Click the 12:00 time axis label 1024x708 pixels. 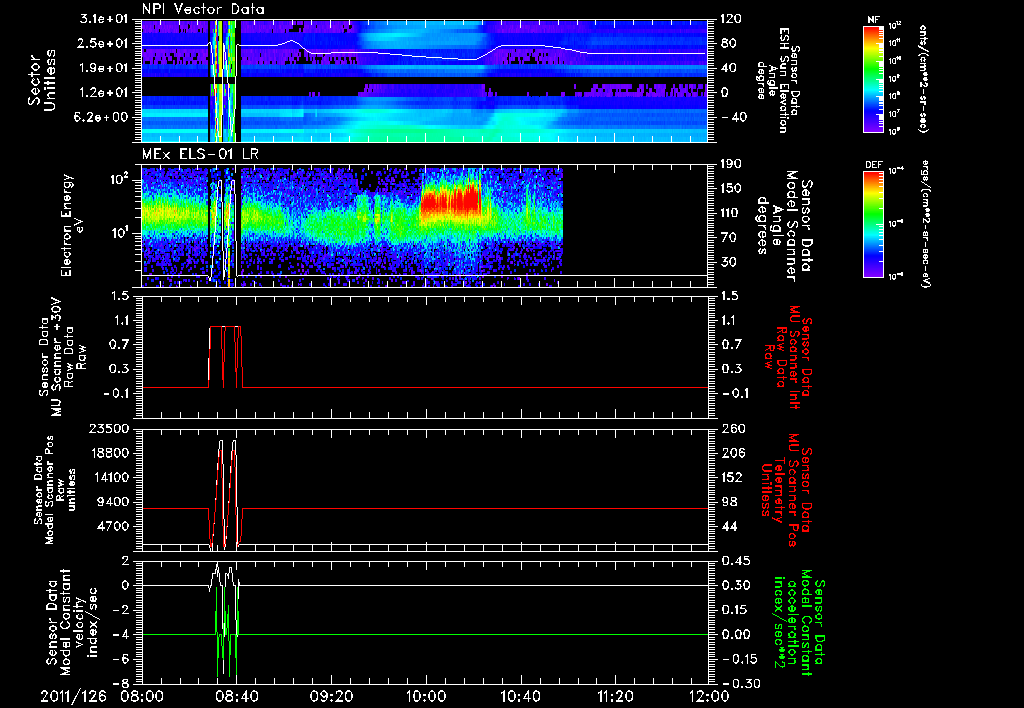(709, 696)
